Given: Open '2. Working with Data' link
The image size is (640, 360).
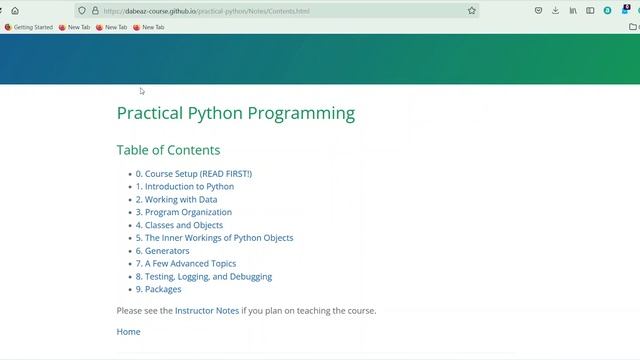Looking at the screenshot, I should click(176, 200).
